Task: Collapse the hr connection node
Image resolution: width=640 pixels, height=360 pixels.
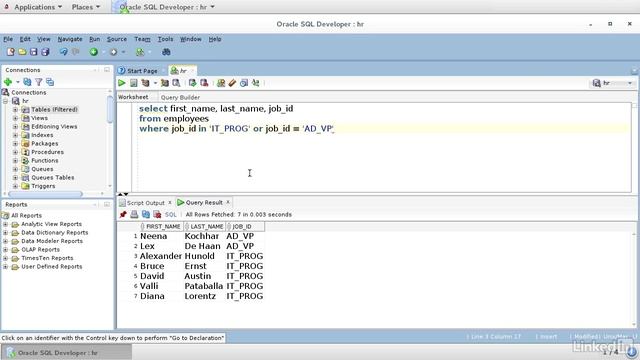Action: click(x=5, y=101)
